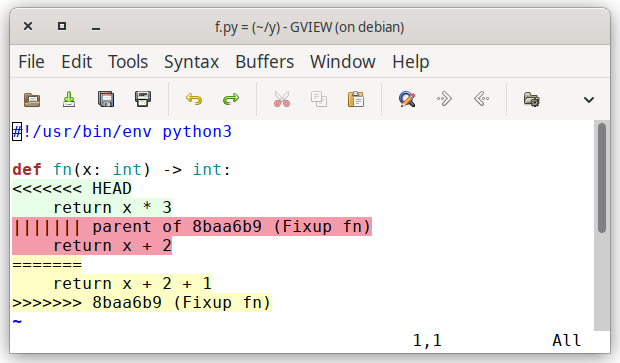Click the 'return x + 2 + 1' line

112,284
